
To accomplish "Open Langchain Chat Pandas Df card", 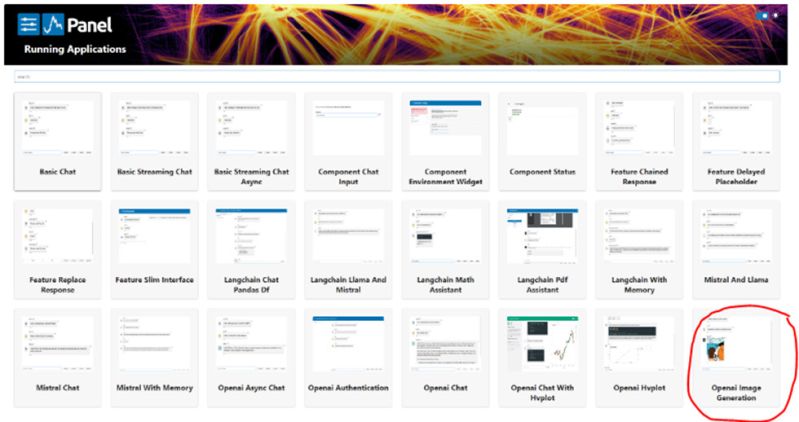I will [251, 250].
